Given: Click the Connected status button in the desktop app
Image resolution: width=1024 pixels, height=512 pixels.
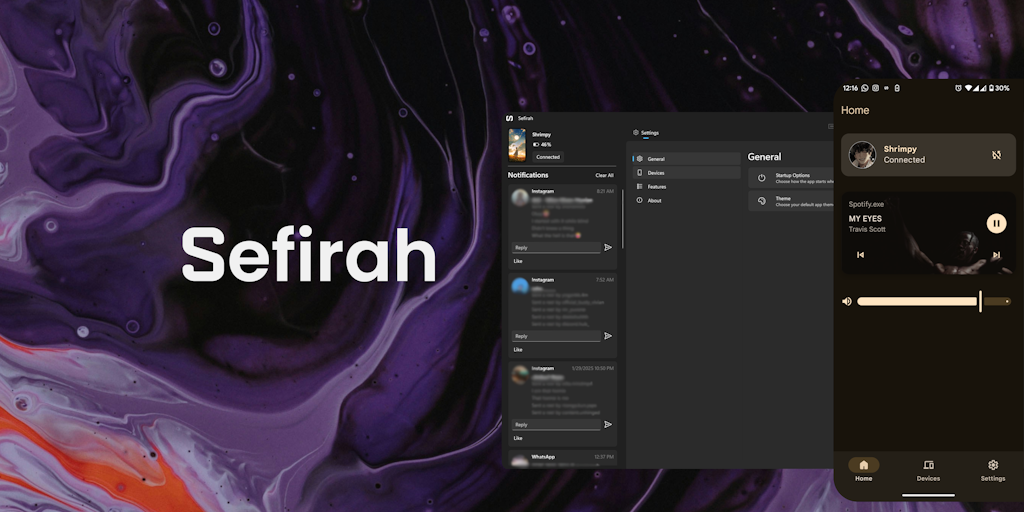Looking at the screenshot, I should tap(548, 157).
